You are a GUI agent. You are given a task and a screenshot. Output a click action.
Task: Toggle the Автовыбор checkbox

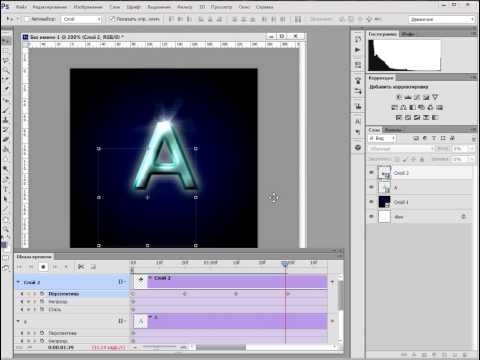pyautogui.click(x=27, y=19)
